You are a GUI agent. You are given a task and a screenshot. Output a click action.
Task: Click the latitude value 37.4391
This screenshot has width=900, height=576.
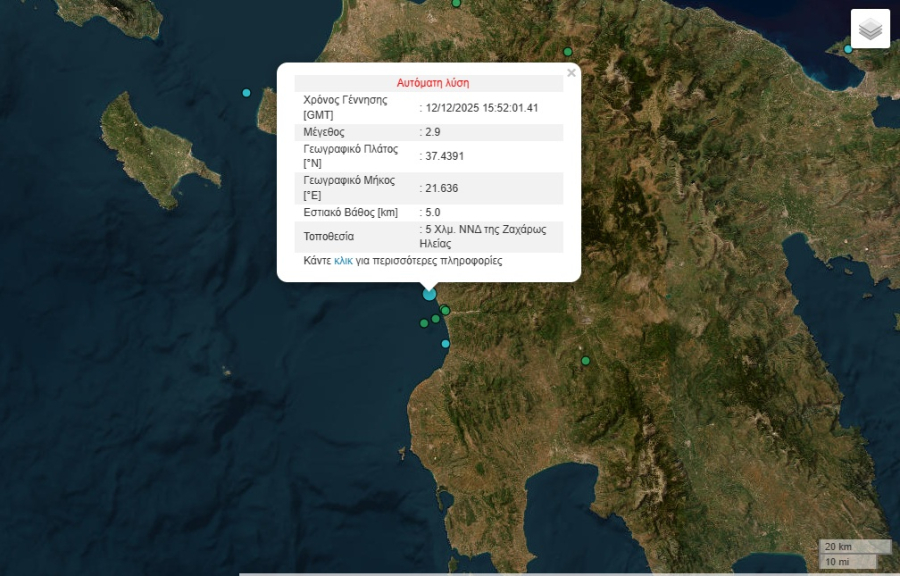click(x=444, y=156)
